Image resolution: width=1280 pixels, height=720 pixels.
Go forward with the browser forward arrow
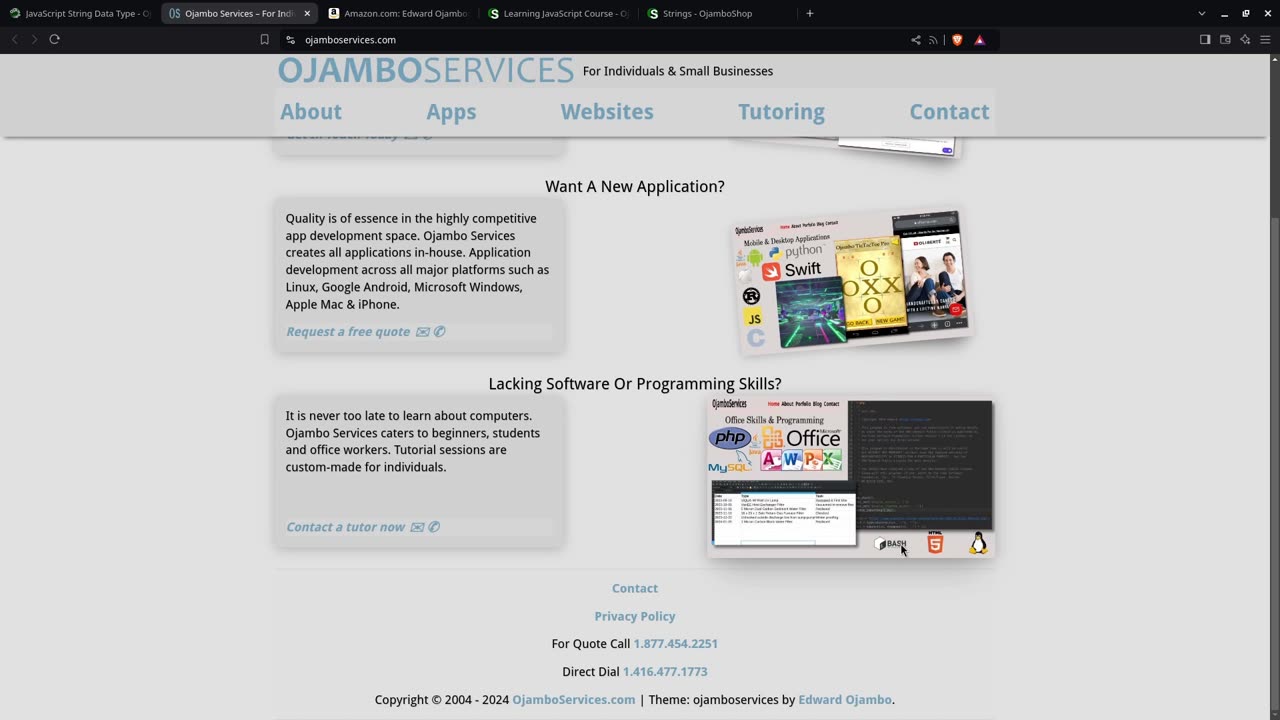[34, 39]
